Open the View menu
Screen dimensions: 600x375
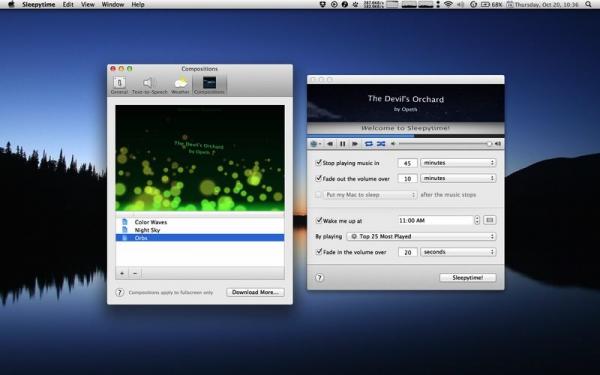(x=88, y=5)
